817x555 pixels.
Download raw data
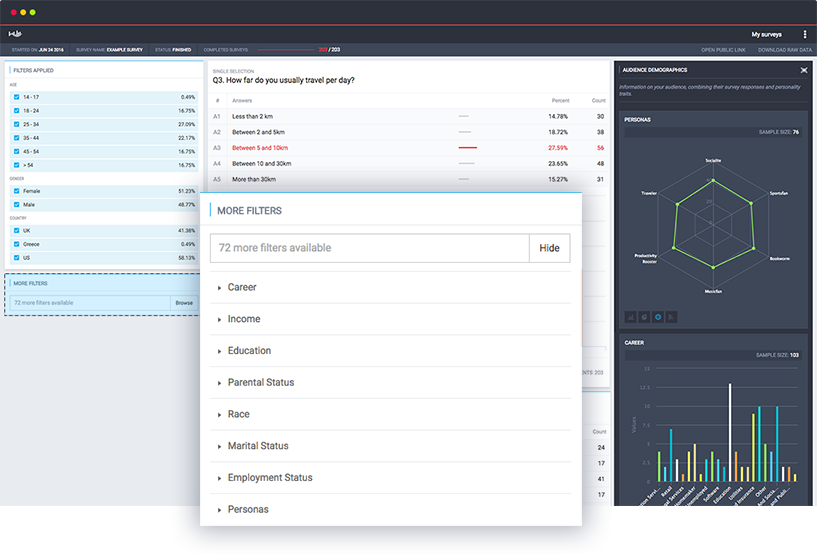[x=784, y=50]
